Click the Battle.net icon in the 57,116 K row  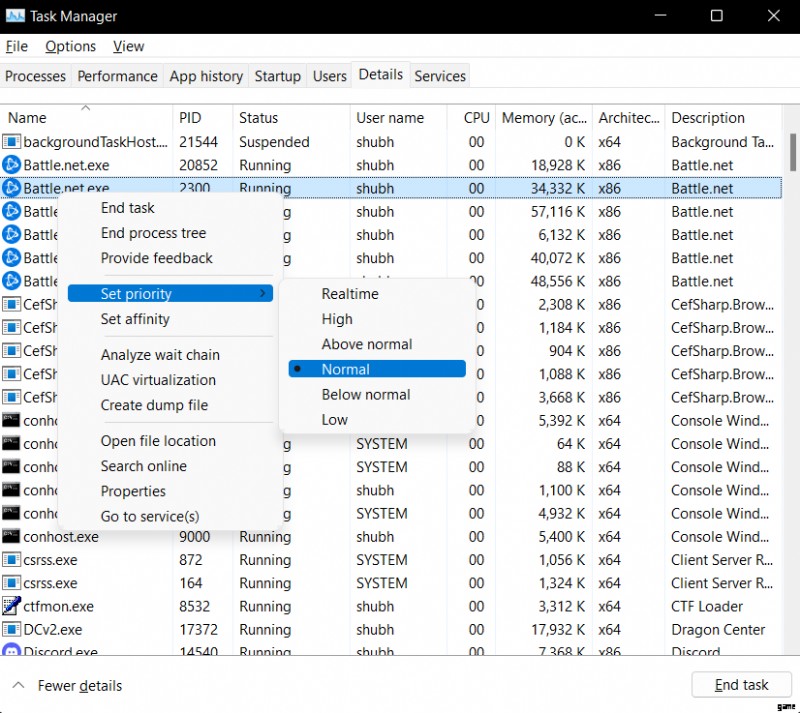[x=11, y=211]
